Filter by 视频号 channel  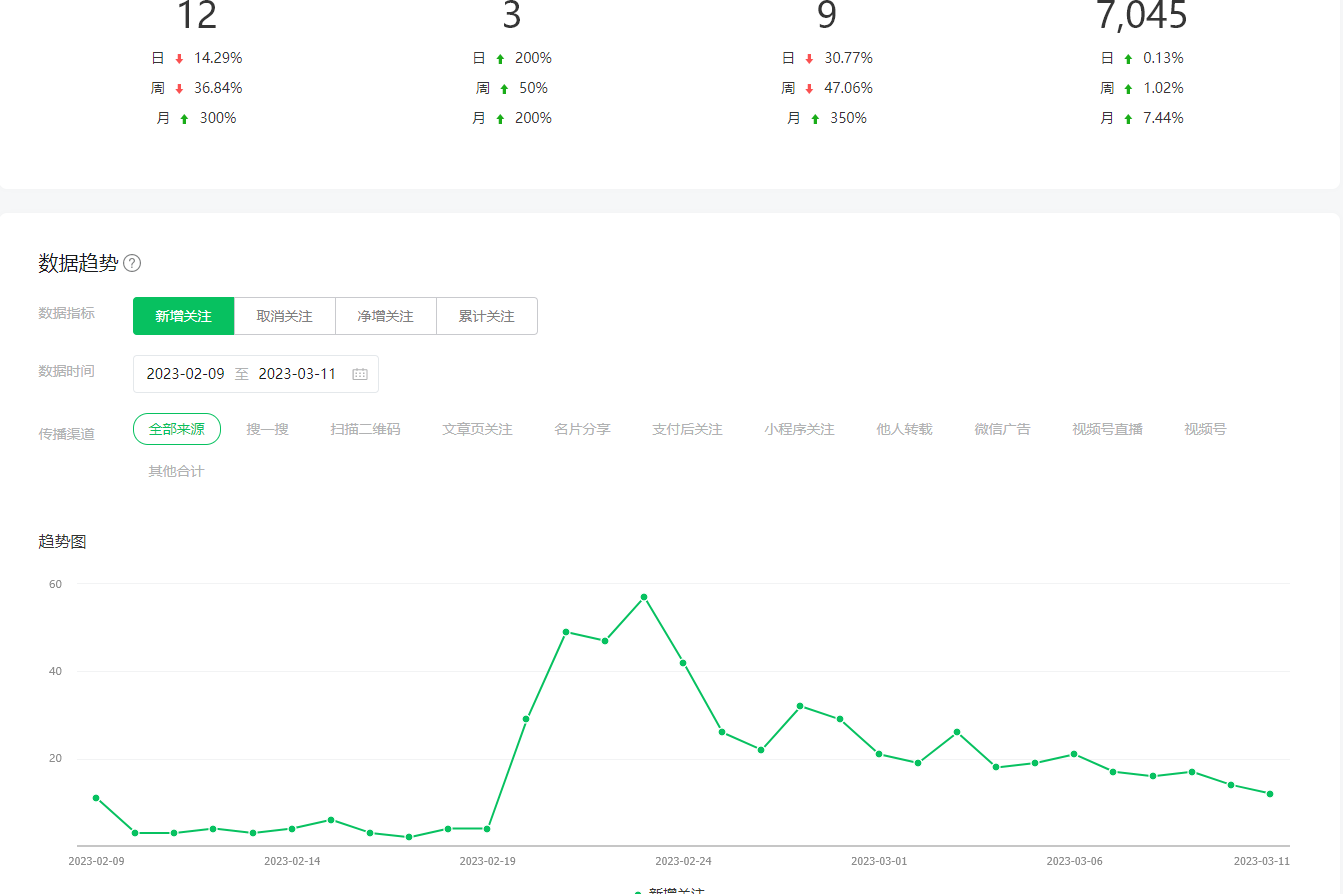point(1206,429)
